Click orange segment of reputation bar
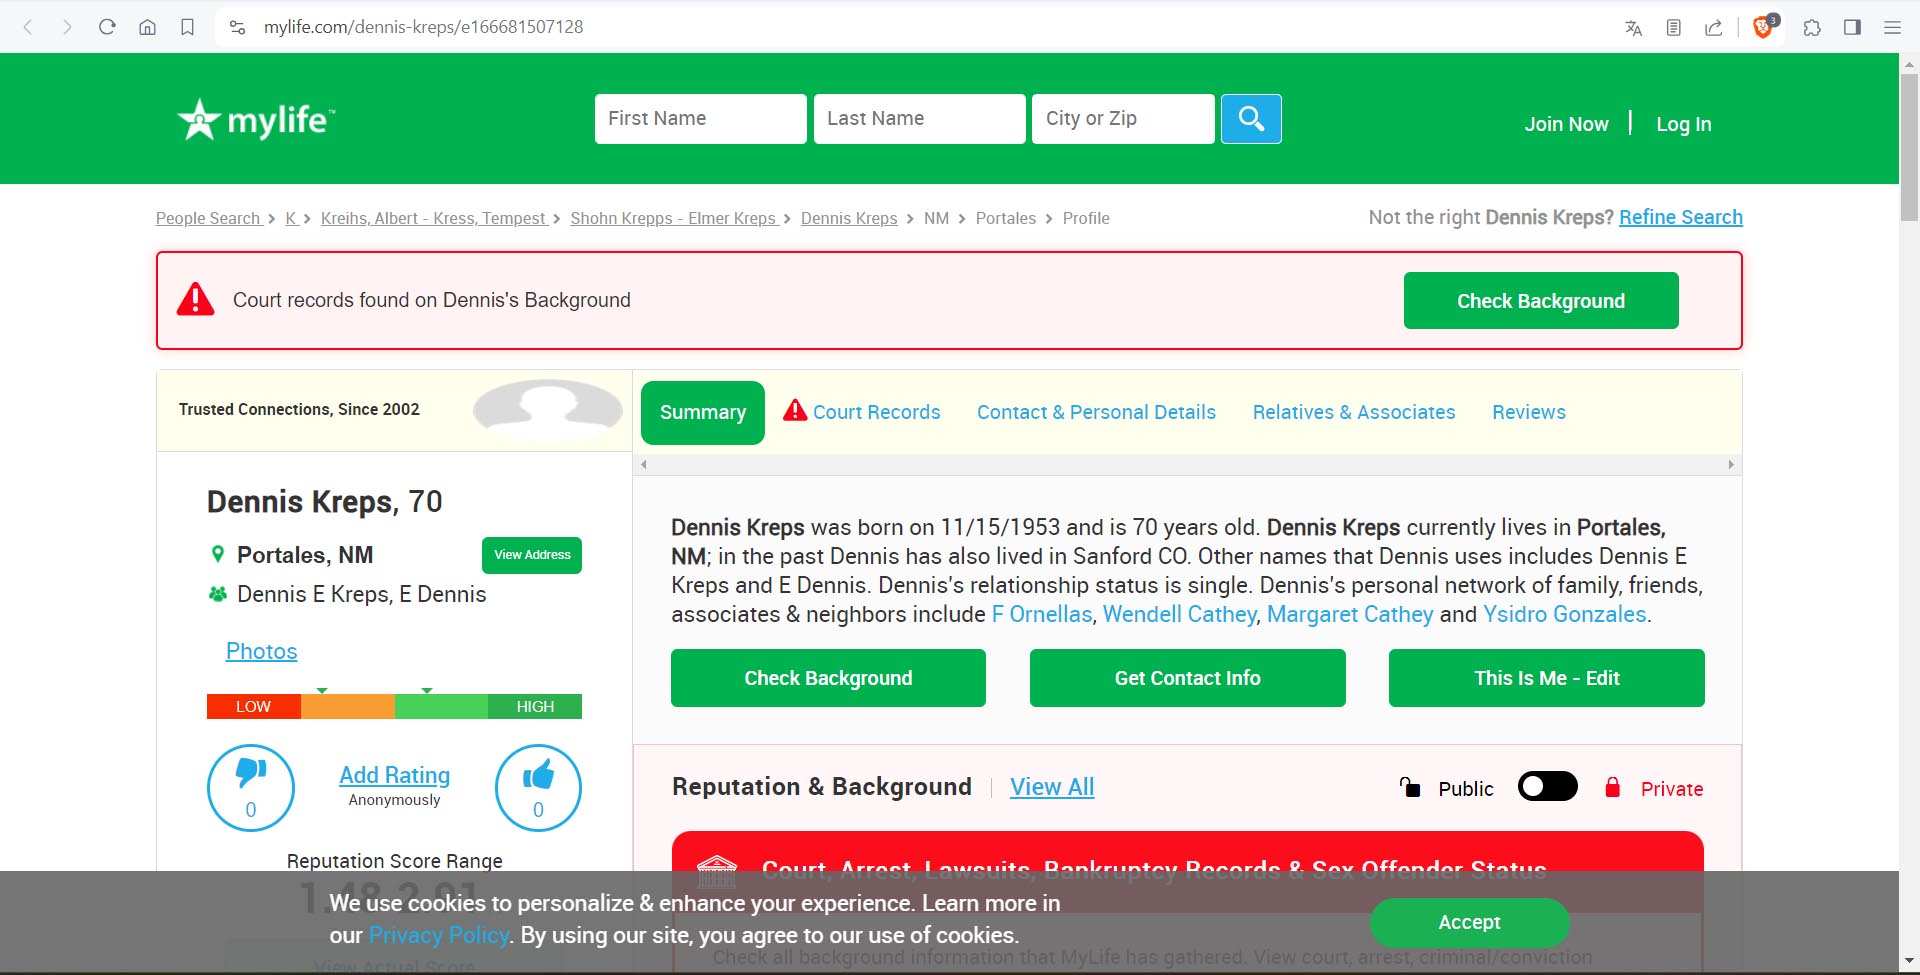The width and height of the screenshot is (1920, 975). [348, 706]
